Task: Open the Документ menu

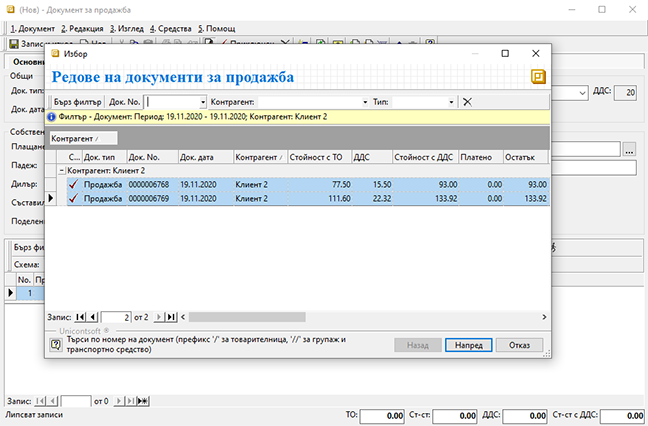Action: tap(30, 29)
